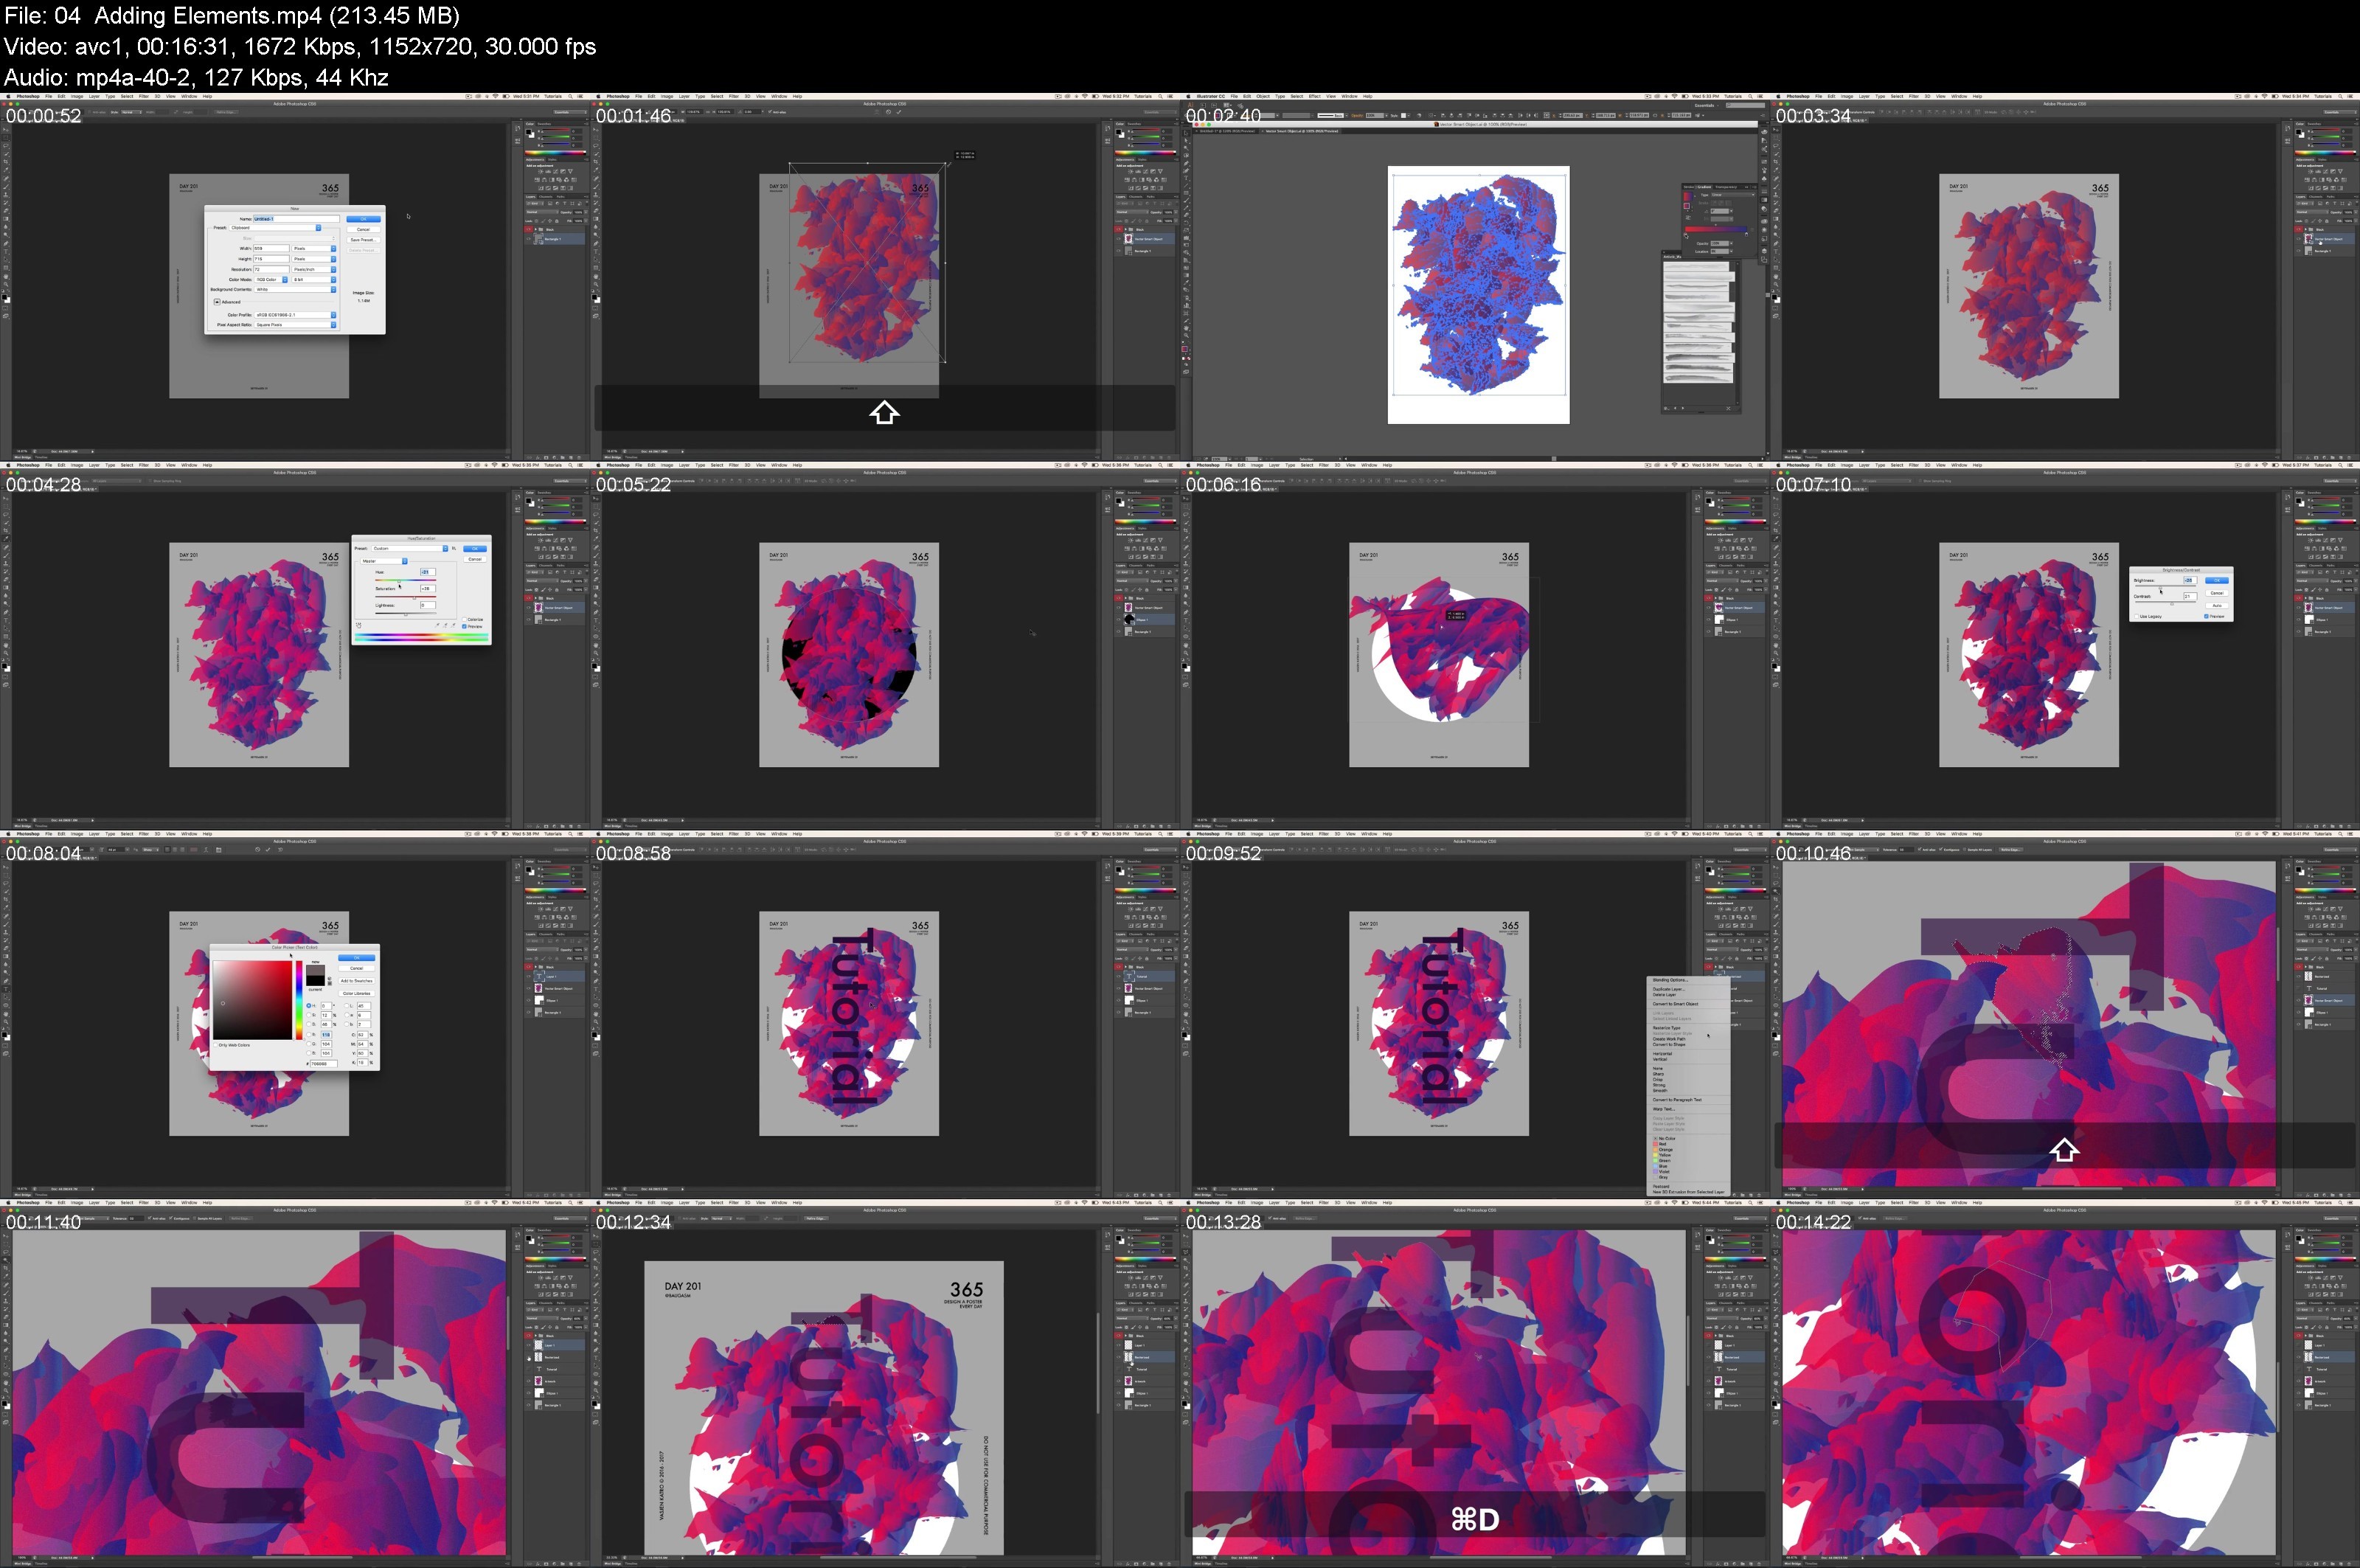Open the 00:12:34 video frame thumbnail

[x=885, y=1383]
